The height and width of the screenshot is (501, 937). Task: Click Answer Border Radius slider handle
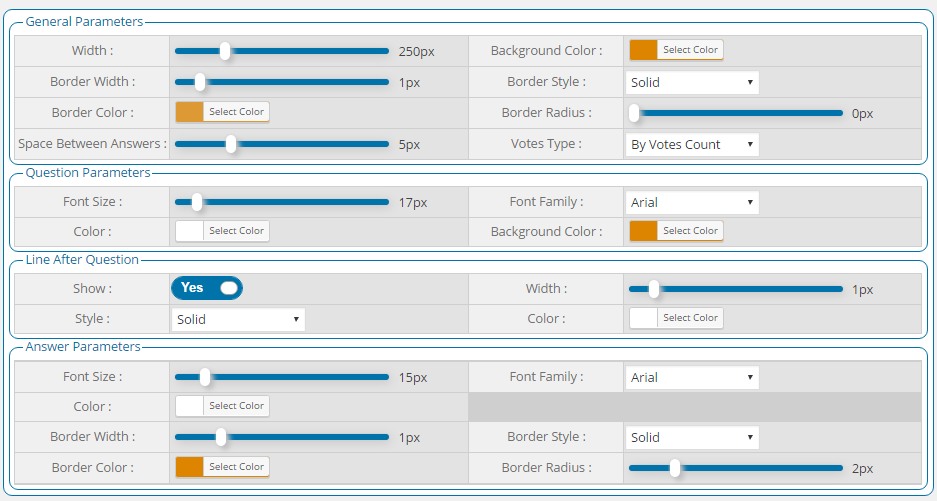[x=675, y=467]
